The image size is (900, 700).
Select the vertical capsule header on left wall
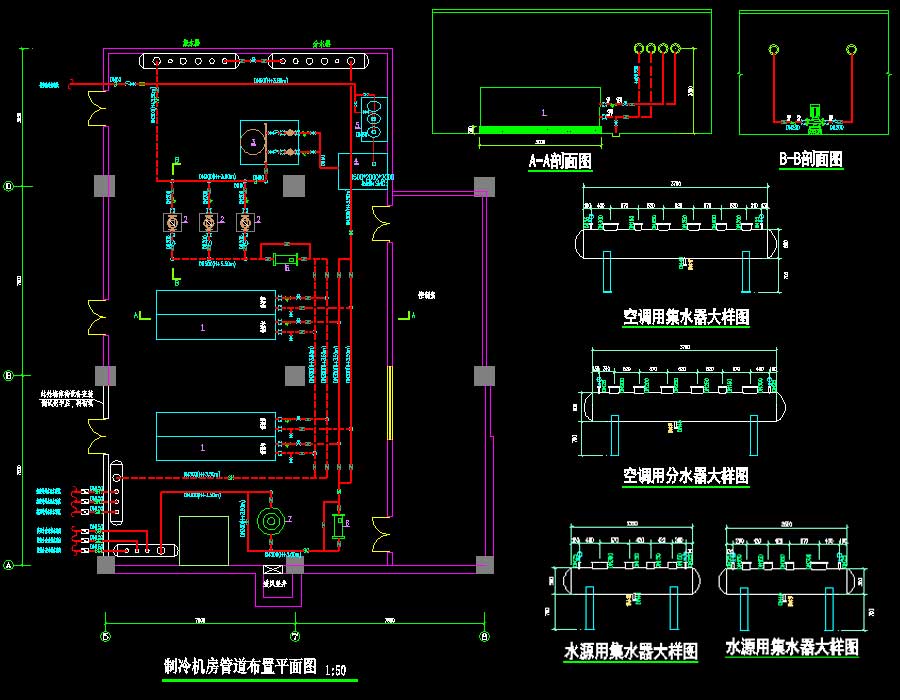117,492
